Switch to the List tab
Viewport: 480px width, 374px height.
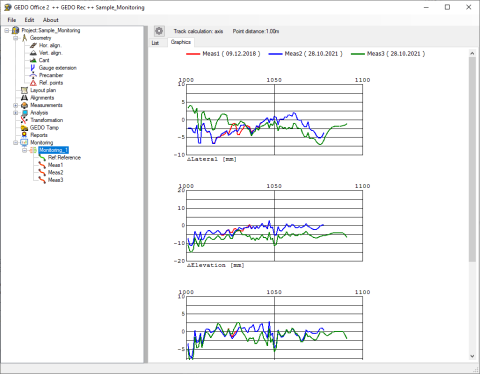(155, 43)
